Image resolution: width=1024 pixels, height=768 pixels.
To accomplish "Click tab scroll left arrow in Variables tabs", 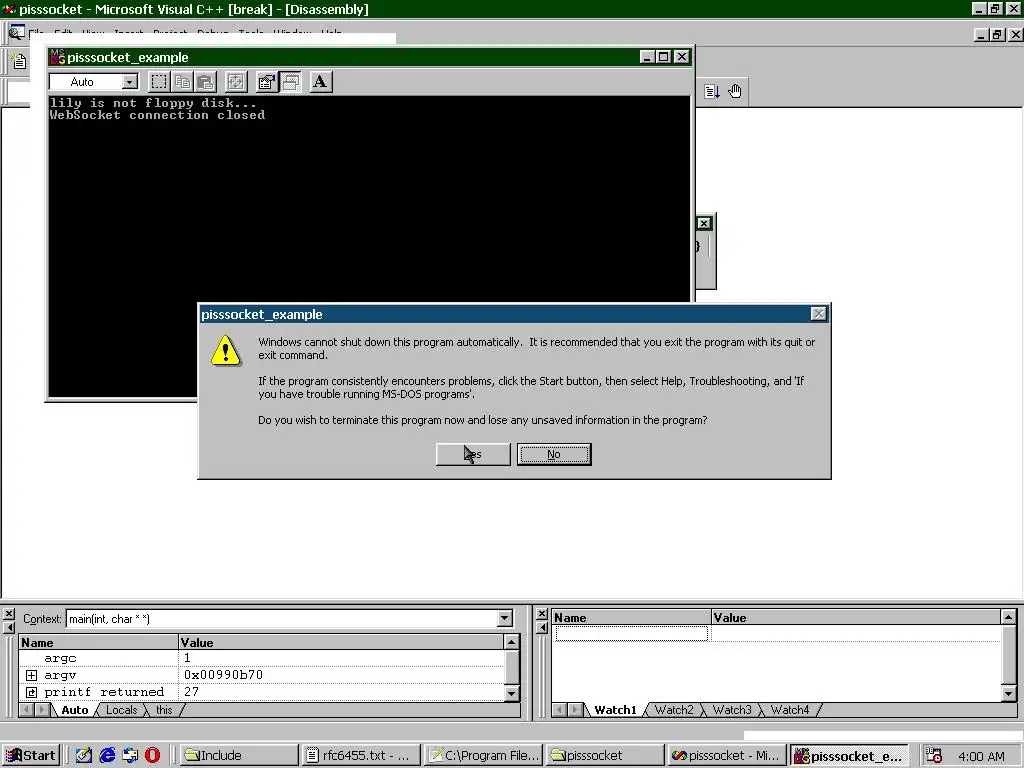I will (x=27, y=710).
